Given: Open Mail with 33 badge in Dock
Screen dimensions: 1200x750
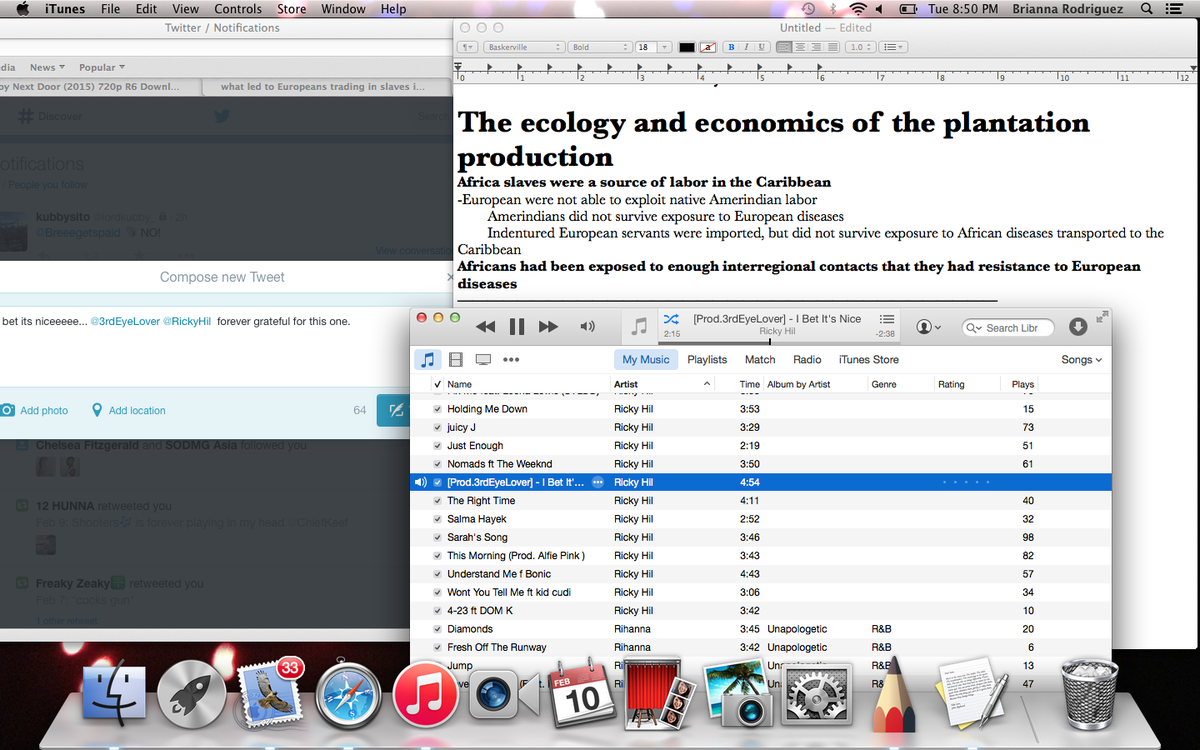Looking at the screenshot, I should (x=270, y=692).
